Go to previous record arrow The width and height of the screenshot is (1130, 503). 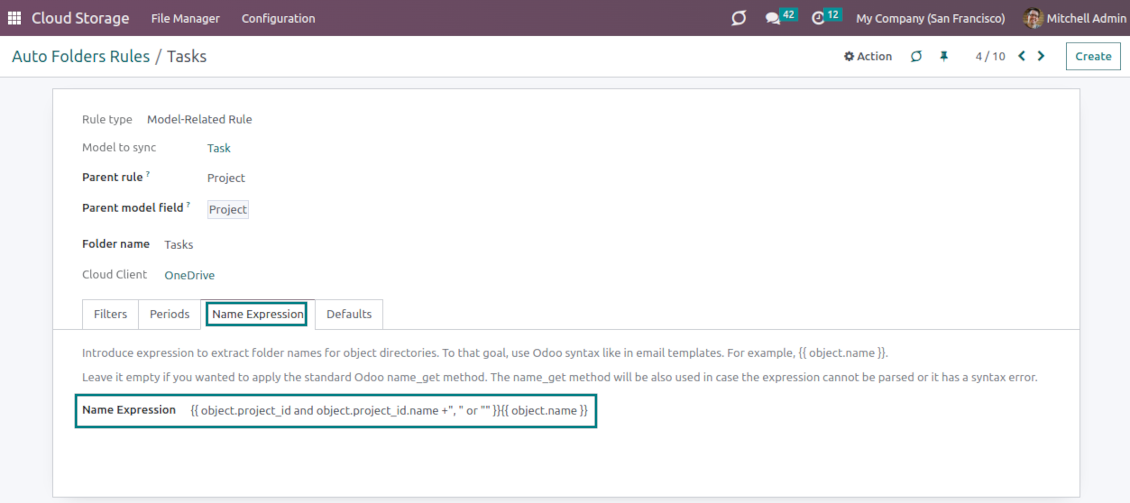pos(1021,56)
